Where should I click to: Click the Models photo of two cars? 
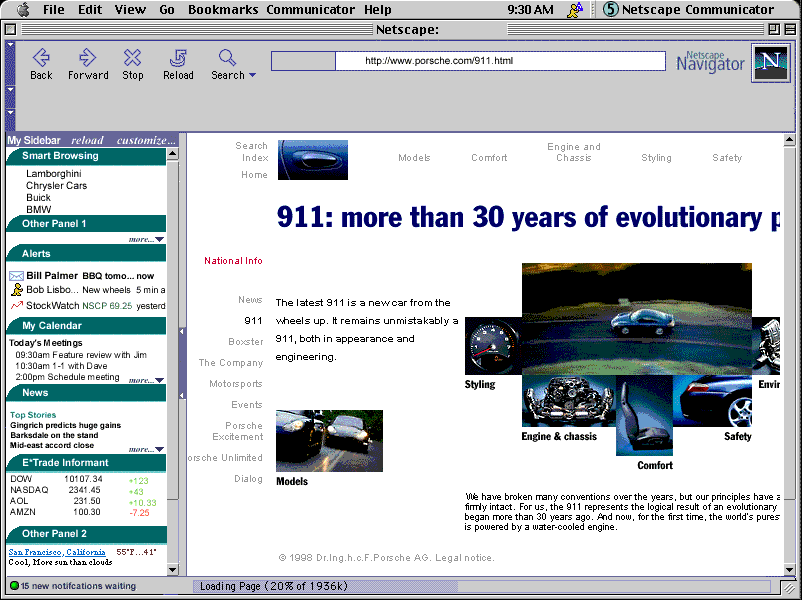tap(329, 441)
